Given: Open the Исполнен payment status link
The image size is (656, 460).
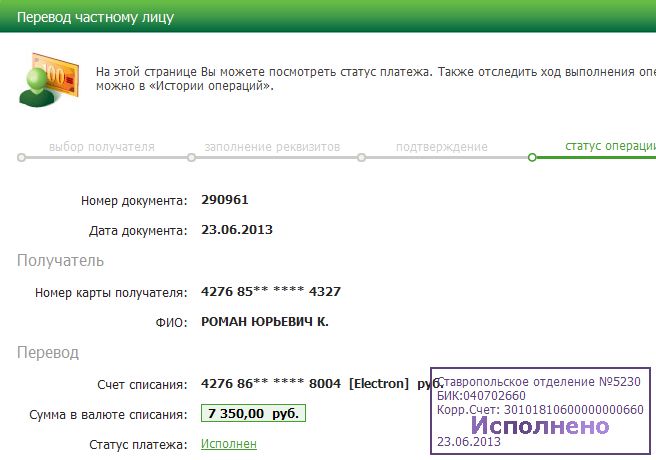Looking at the screenshot, I should point(229,443).
